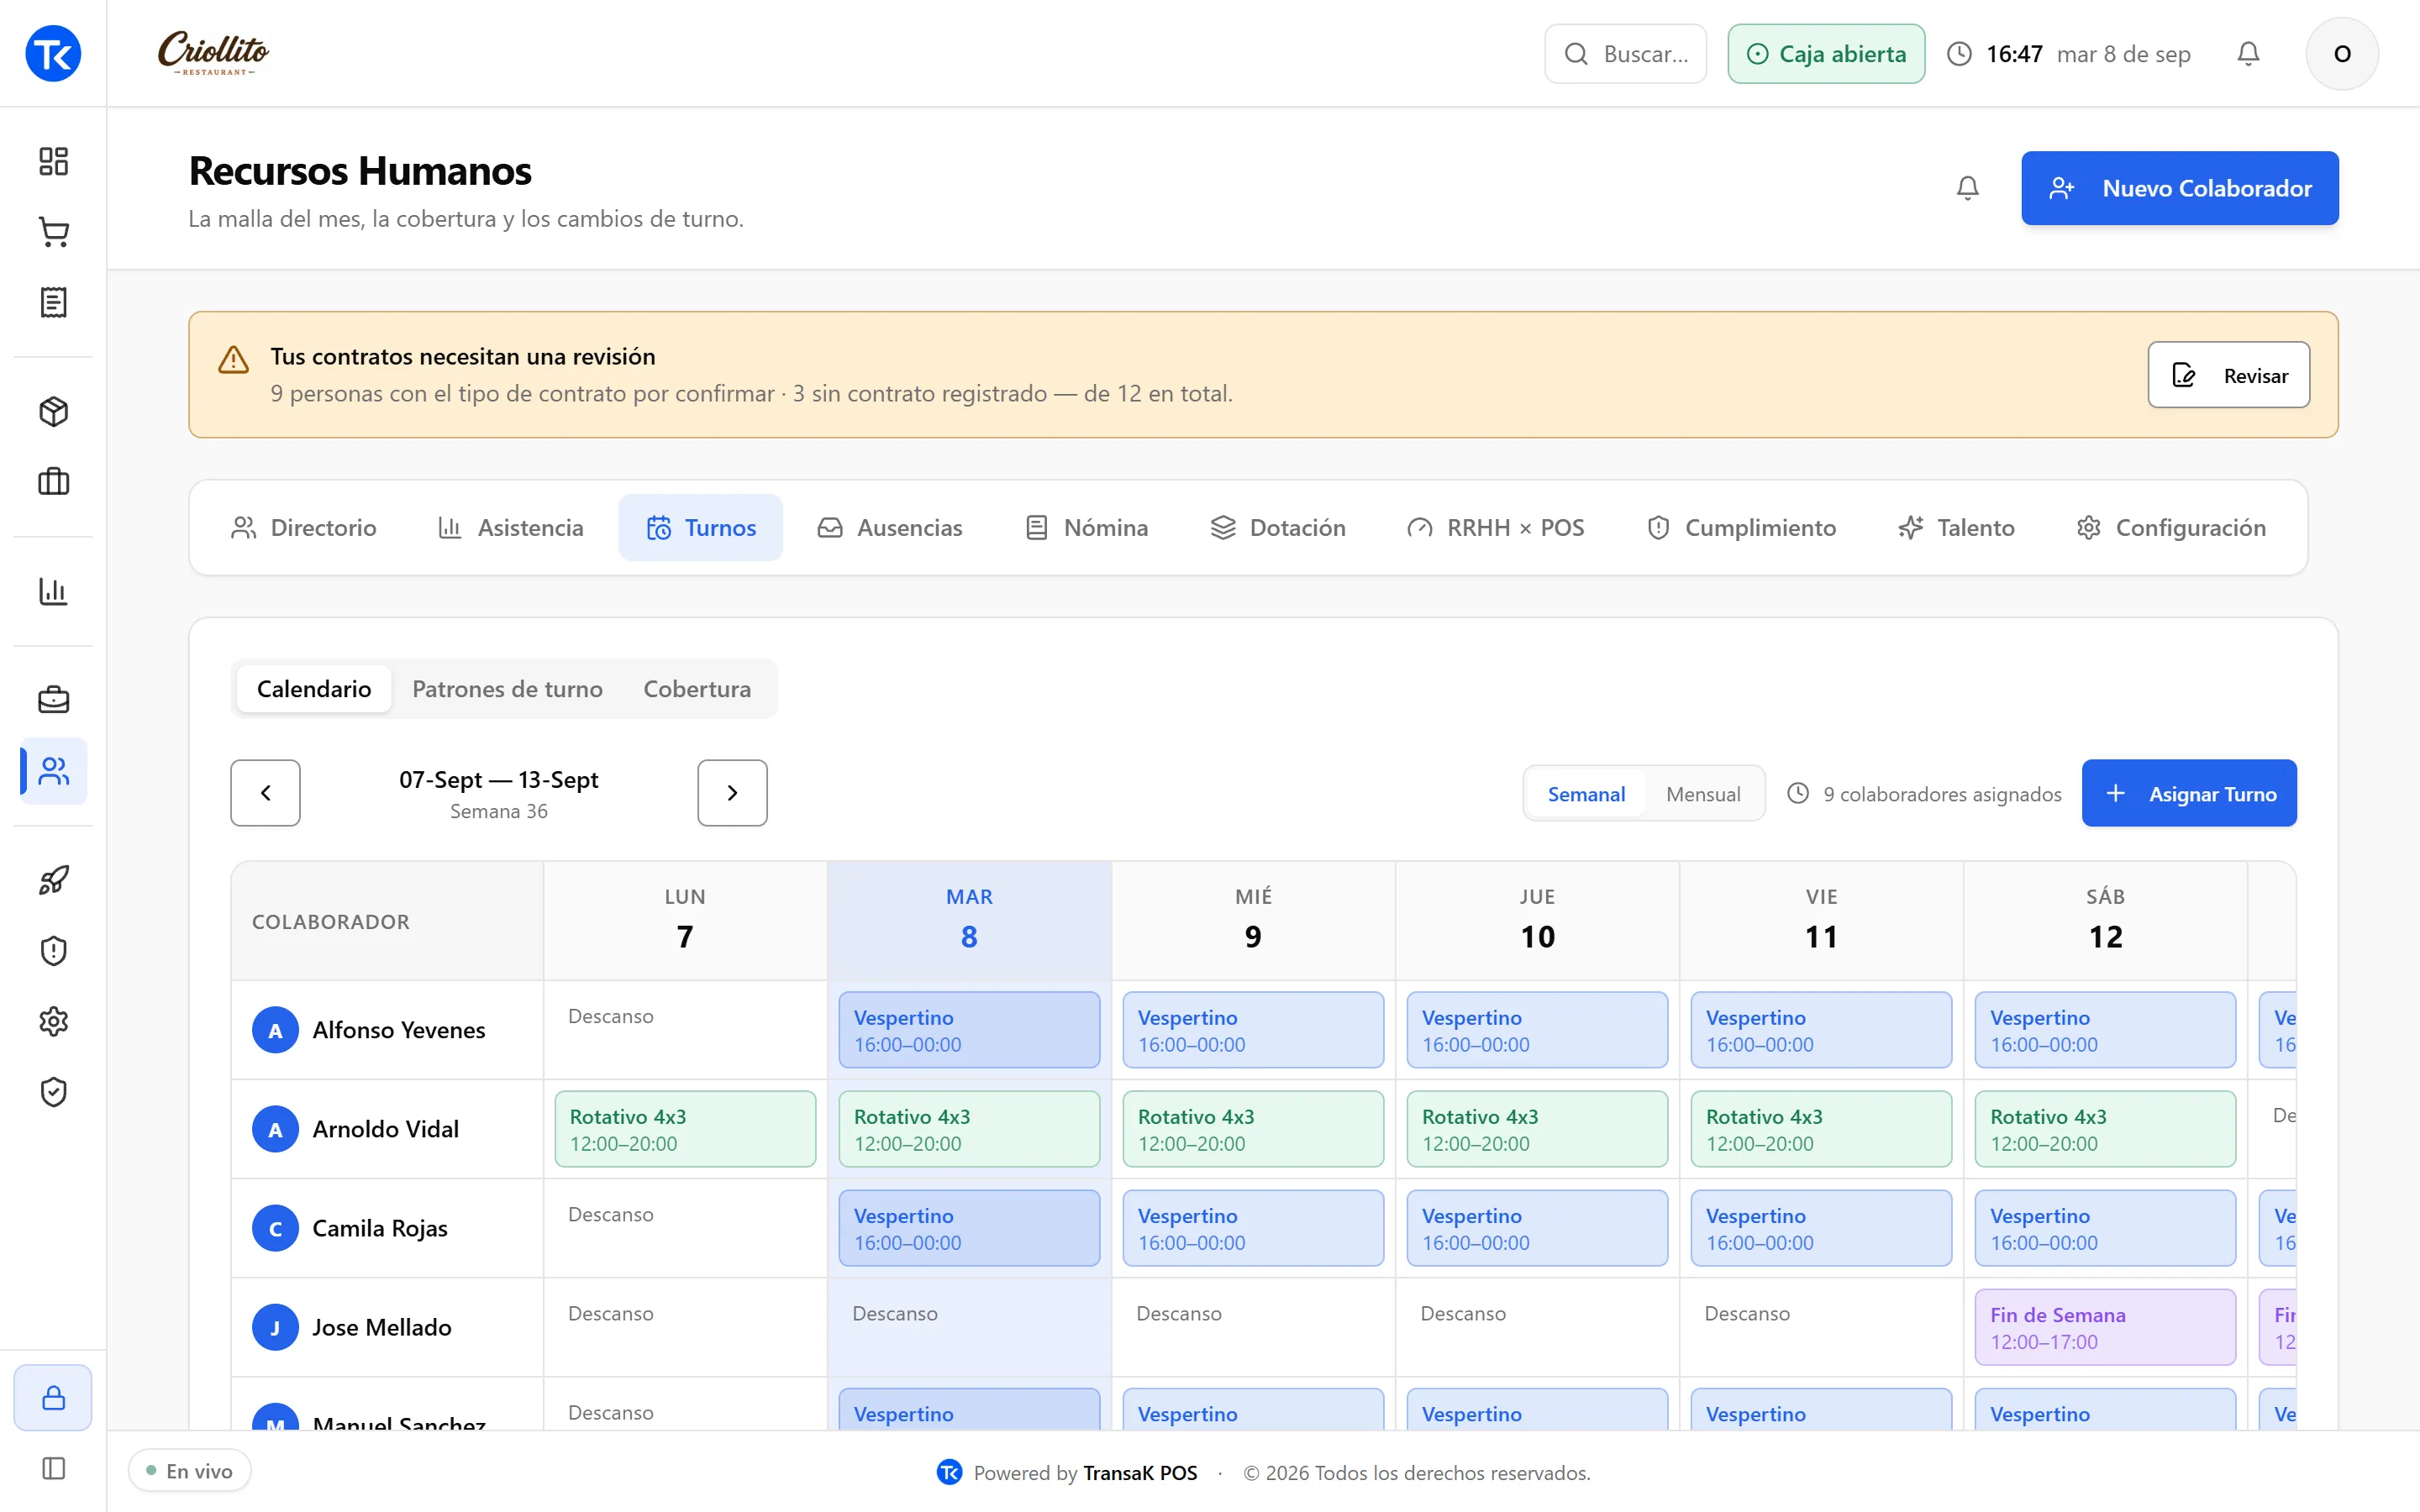Open the Talento tab

click(1956, 527)
